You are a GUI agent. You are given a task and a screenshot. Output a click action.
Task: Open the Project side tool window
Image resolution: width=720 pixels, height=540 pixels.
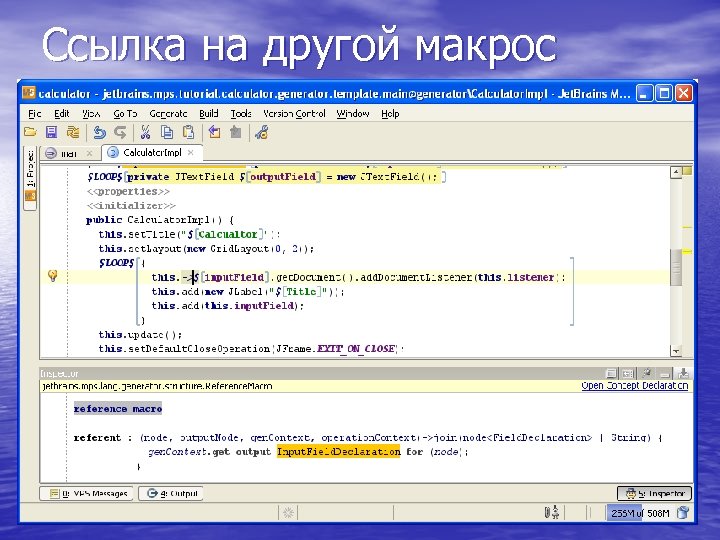pos(30,178)
